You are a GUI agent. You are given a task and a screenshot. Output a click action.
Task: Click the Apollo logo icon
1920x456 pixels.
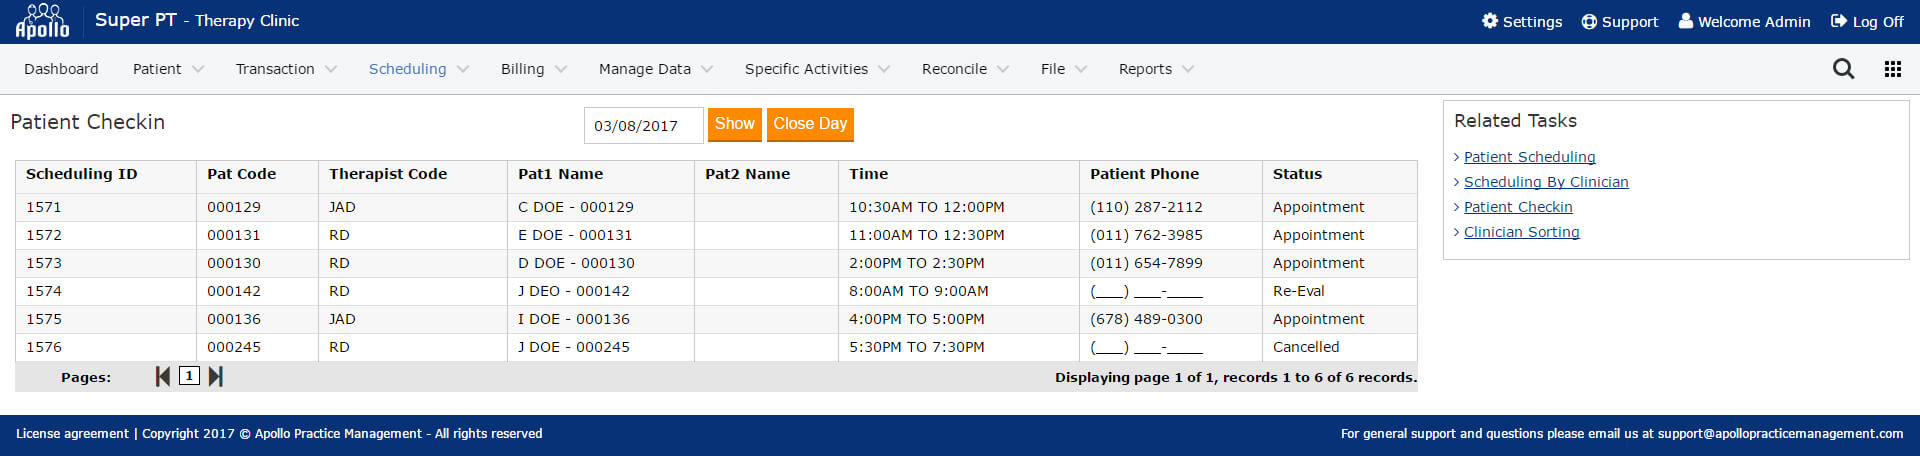42,21
